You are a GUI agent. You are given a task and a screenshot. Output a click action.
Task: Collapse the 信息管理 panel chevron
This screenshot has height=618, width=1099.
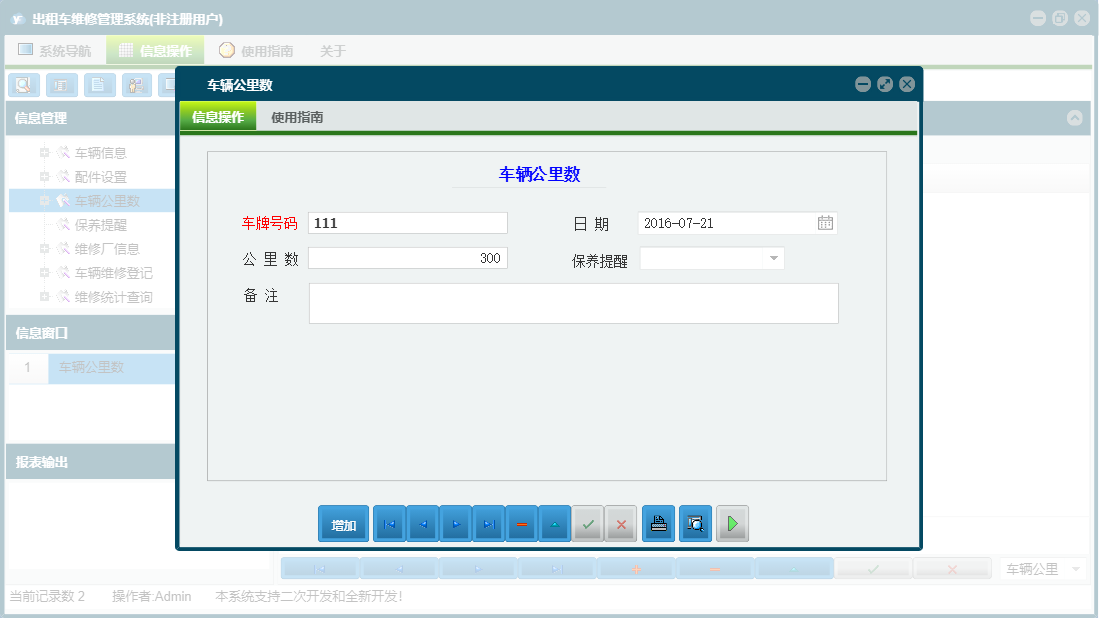[x=1075, y=118]
